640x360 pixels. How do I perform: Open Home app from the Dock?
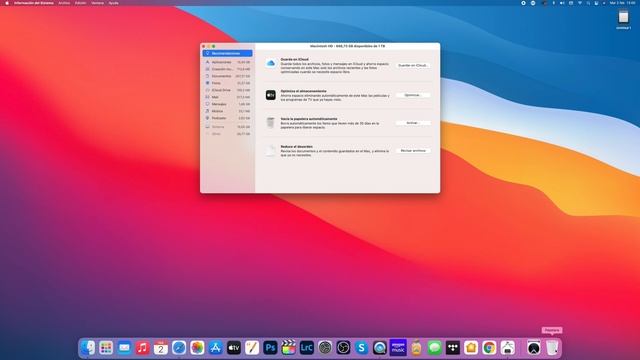click(x=471, y=348)
